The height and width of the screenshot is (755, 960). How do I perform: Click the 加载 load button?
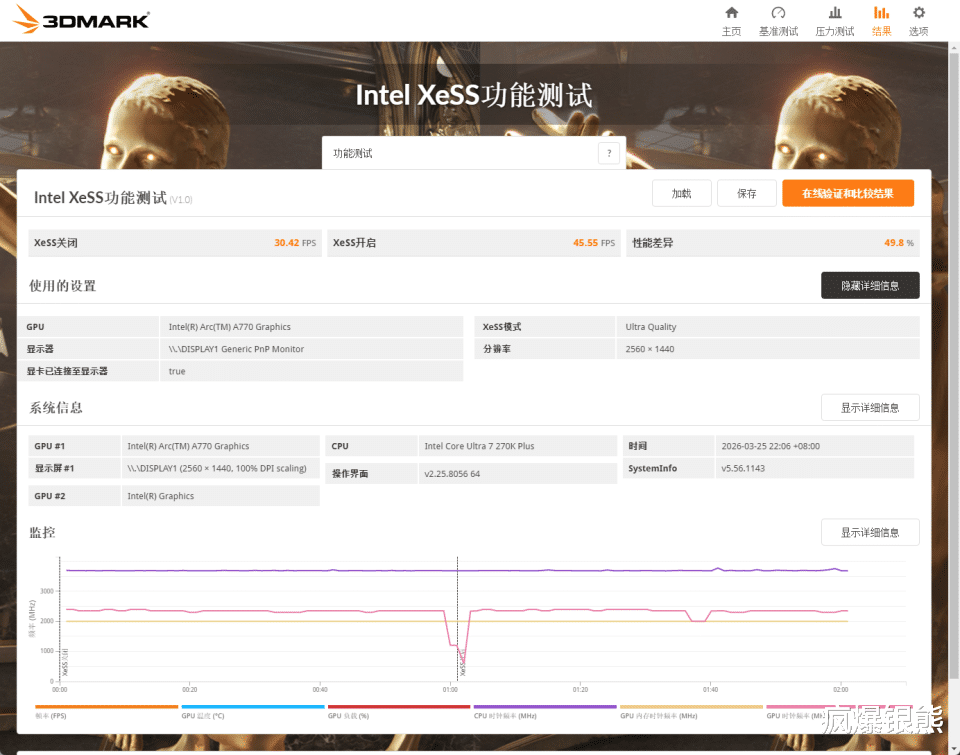681,193
